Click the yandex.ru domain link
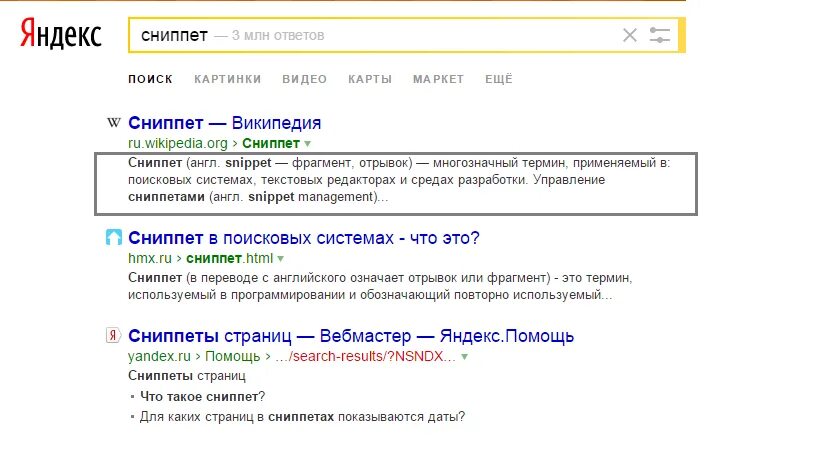This screenshot has height=467, width=832. pos(159,356)
